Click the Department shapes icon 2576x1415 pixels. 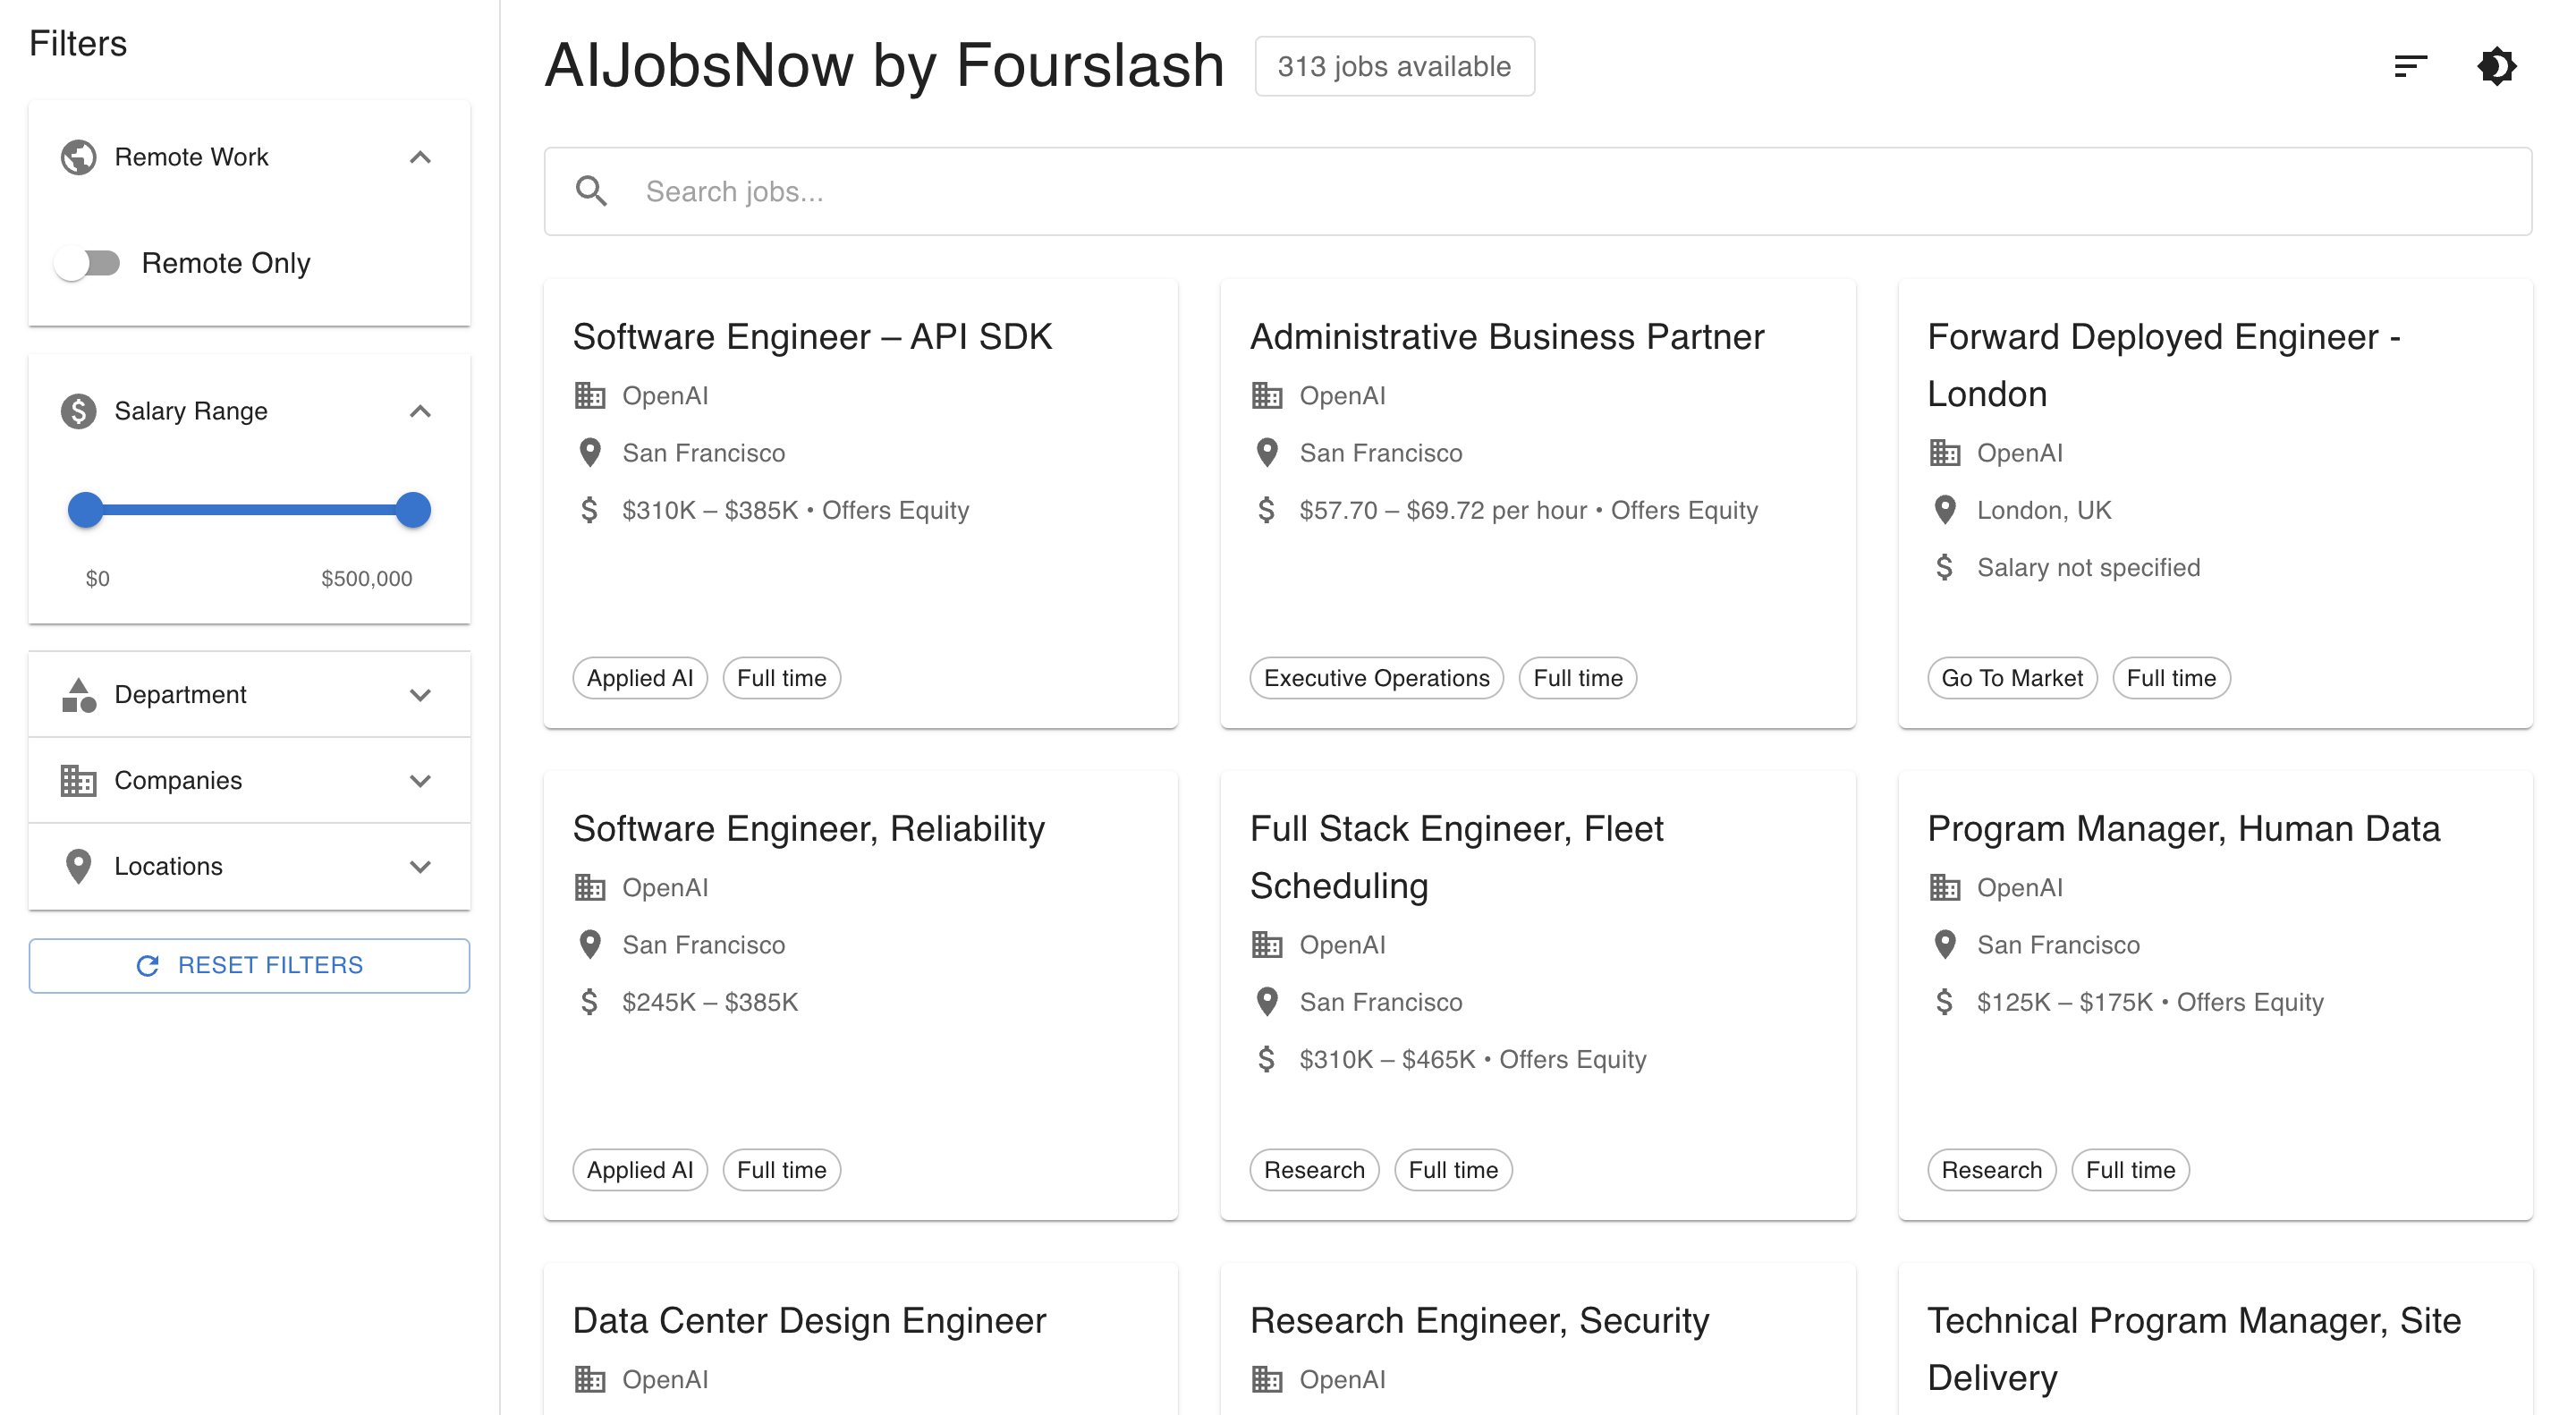(78, 695)
